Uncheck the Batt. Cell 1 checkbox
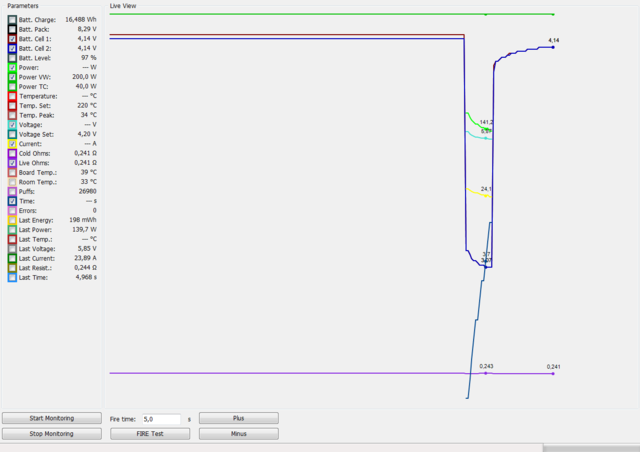Screen dimensions: 640x452 11,39
